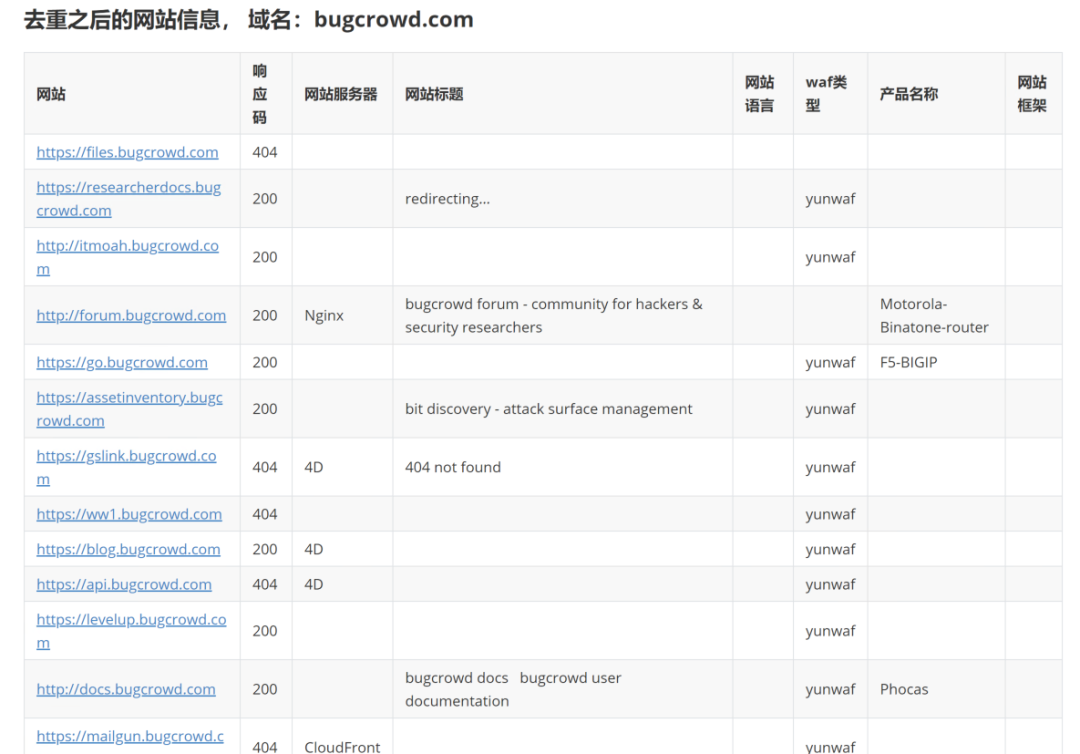Open the files.bugcrowd.com link
This screenshot has height=754, width=1080.
[127, 152]
